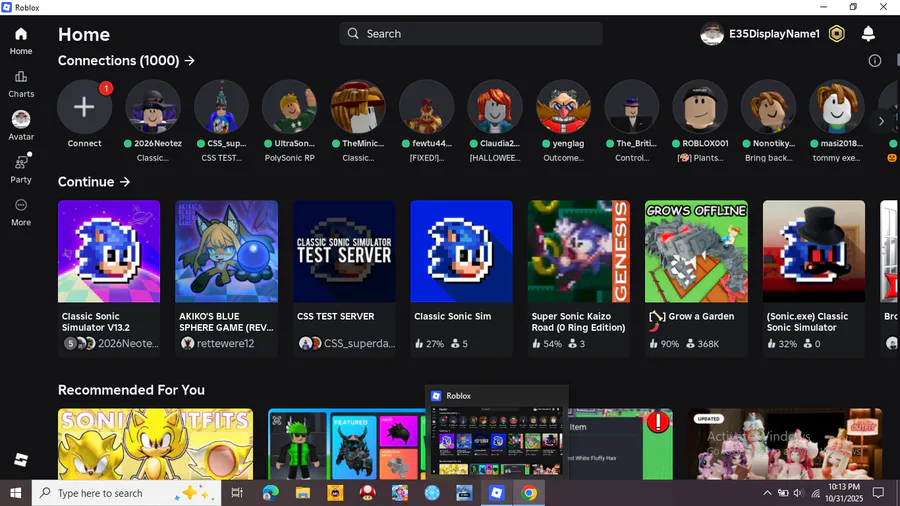Open Classic Sonic Simulator V13.2 thumbnail
900x506 pixels.
coord(109,251)
